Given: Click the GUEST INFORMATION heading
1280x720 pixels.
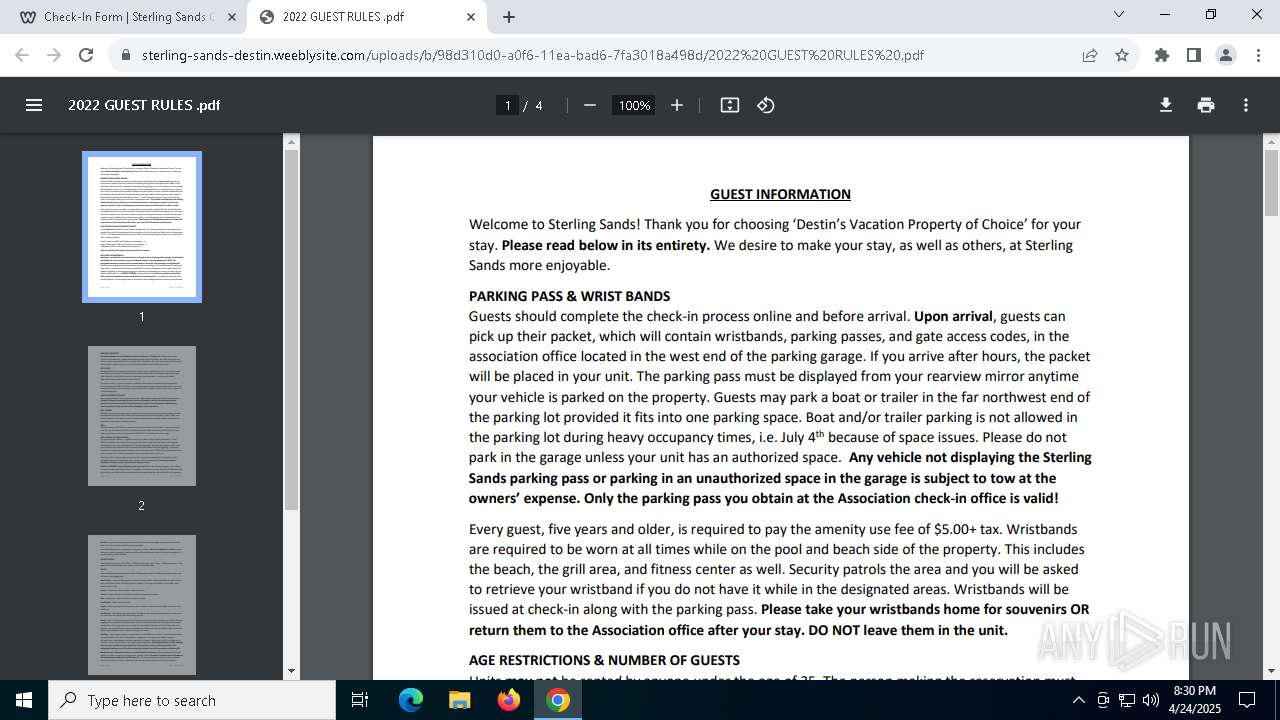Looking at the screenshot, I should [780, 194].
